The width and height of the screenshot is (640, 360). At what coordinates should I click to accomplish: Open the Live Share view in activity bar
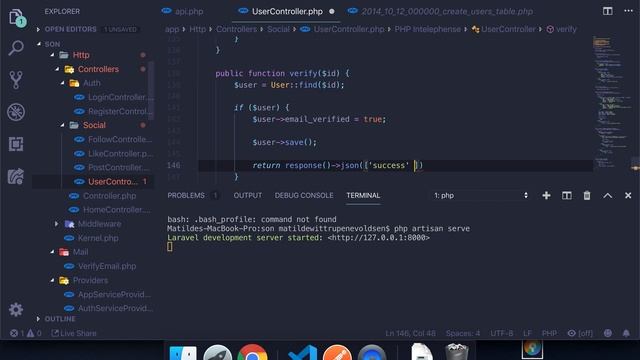[16, 176]
